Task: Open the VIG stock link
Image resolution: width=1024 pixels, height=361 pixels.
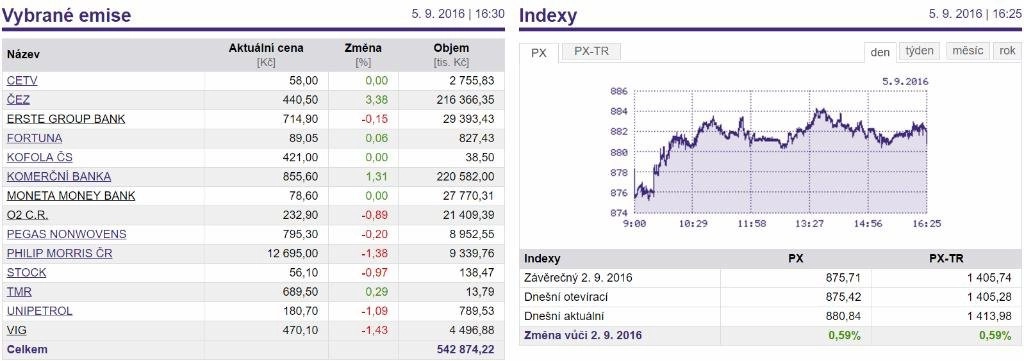Action: pos(17,330)
